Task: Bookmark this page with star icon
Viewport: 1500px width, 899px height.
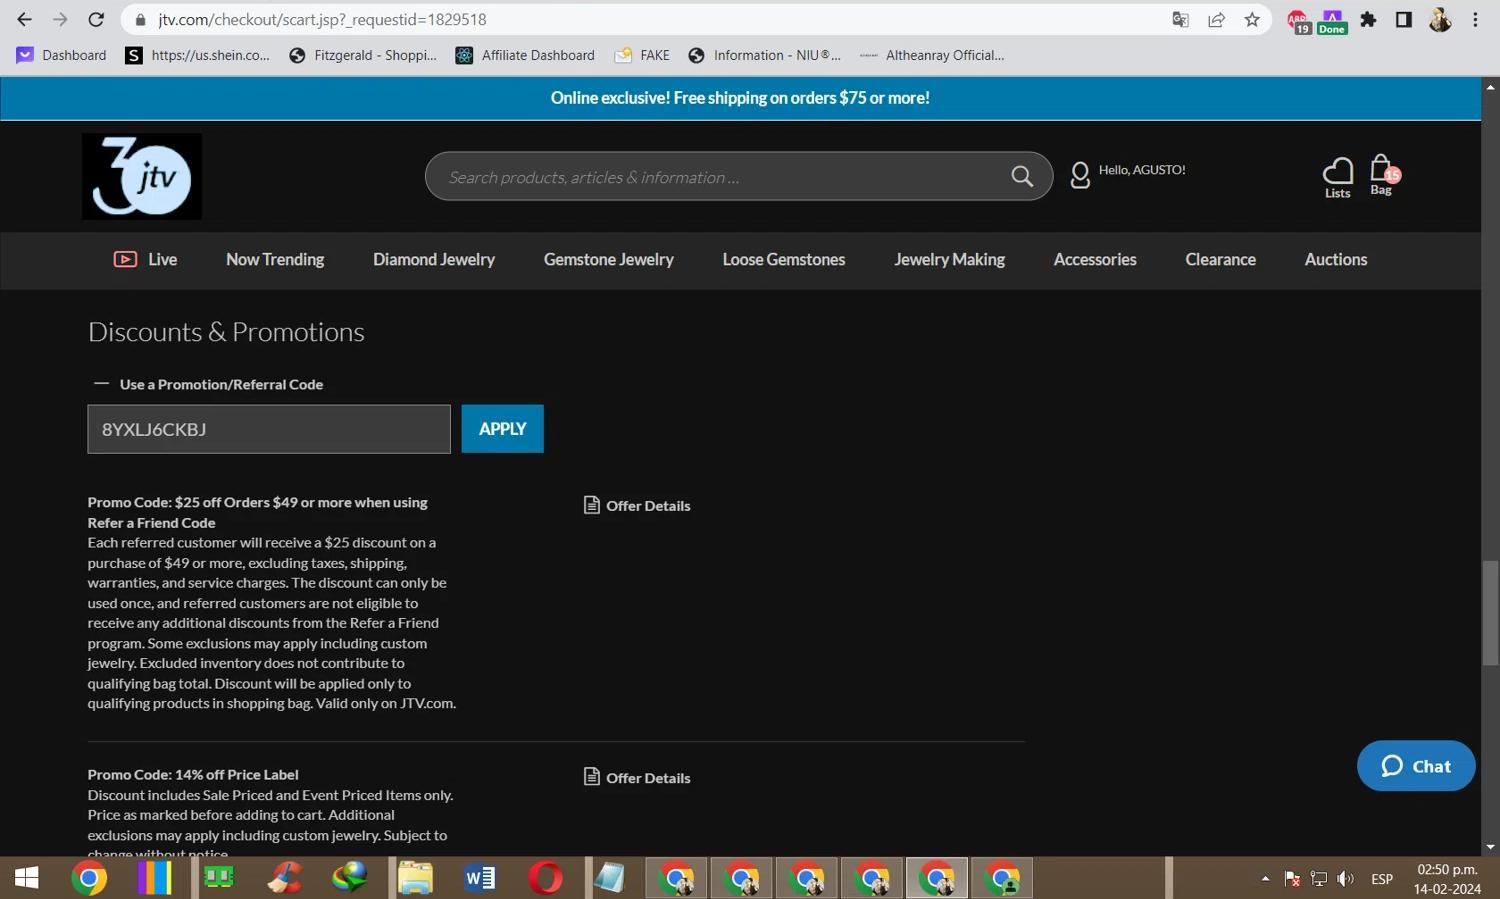Action: coord(1252,19)
